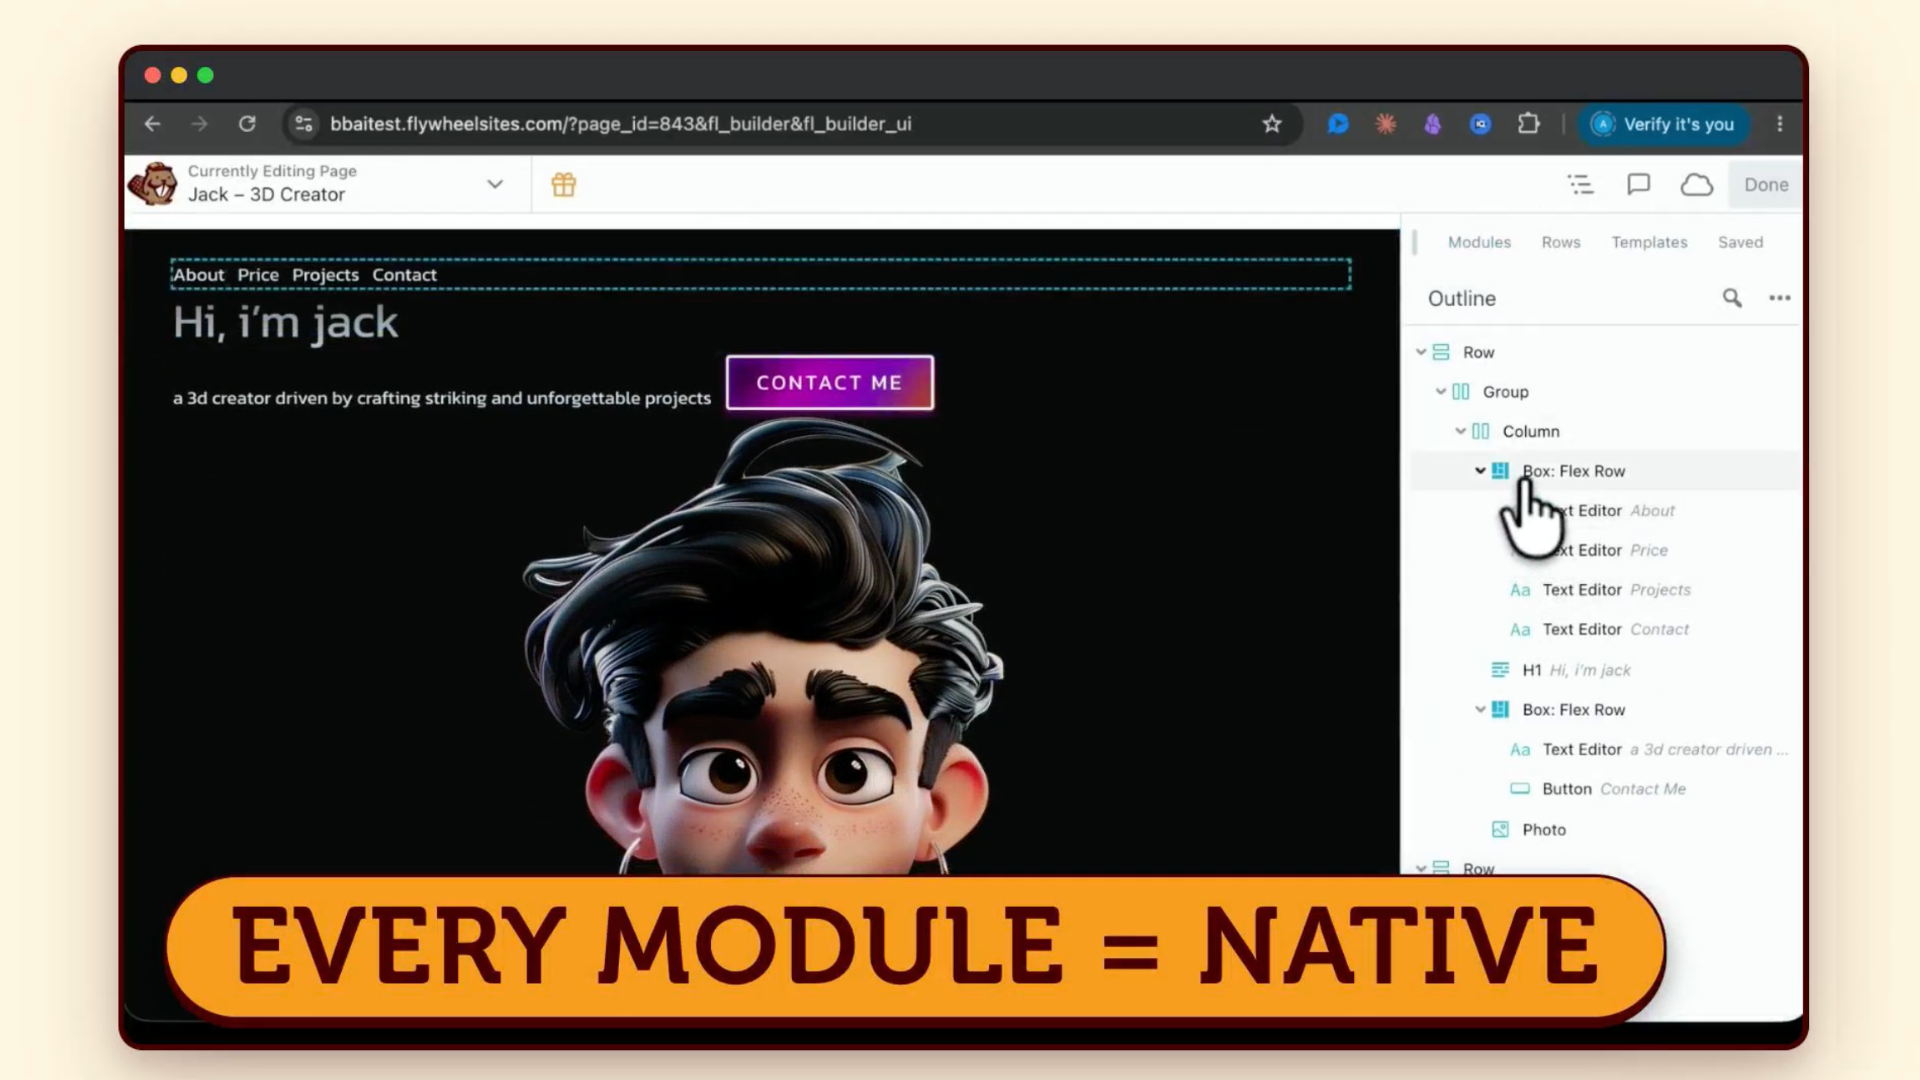Click the purple extension icon
This screenshot has width=1920, height=1080.
coord(1433,124)
